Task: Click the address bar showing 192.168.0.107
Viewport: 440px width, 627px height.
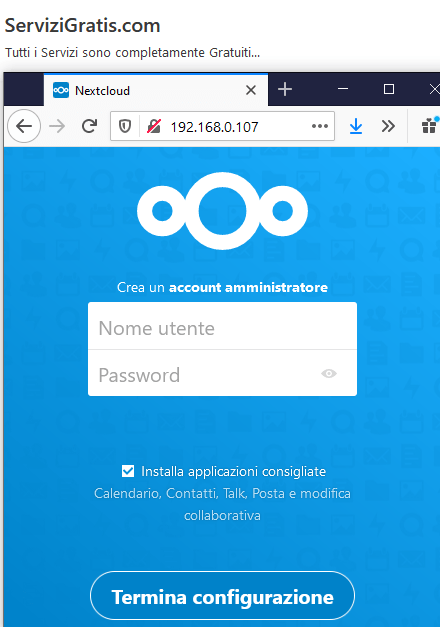Action: [x=222, y=126]
